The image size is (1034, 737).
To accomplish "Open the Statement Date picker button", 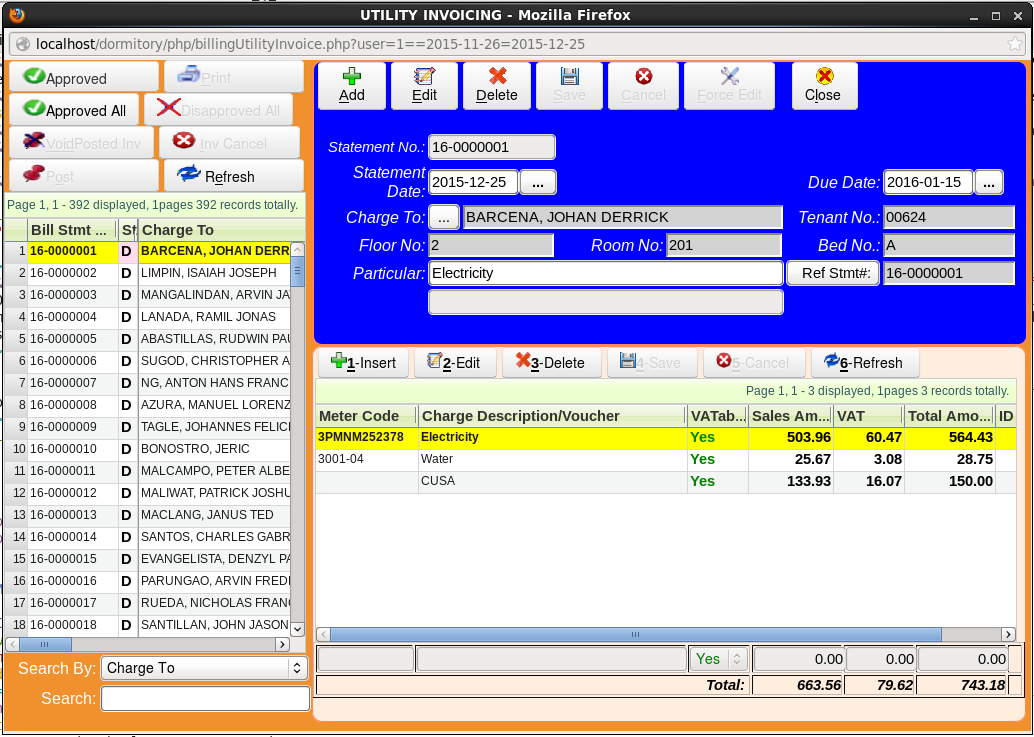I will [x=538, y=182].
